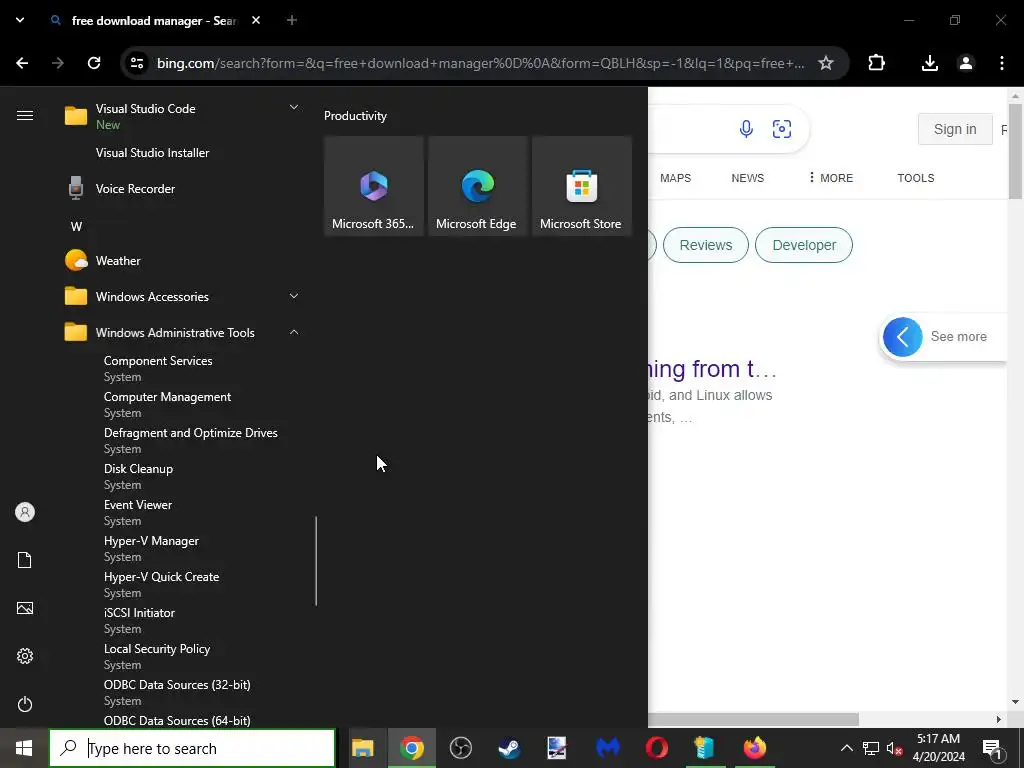Expand the Visual Studio Code folder
This screenshot has height=768, width=1024.
[294, 107]
